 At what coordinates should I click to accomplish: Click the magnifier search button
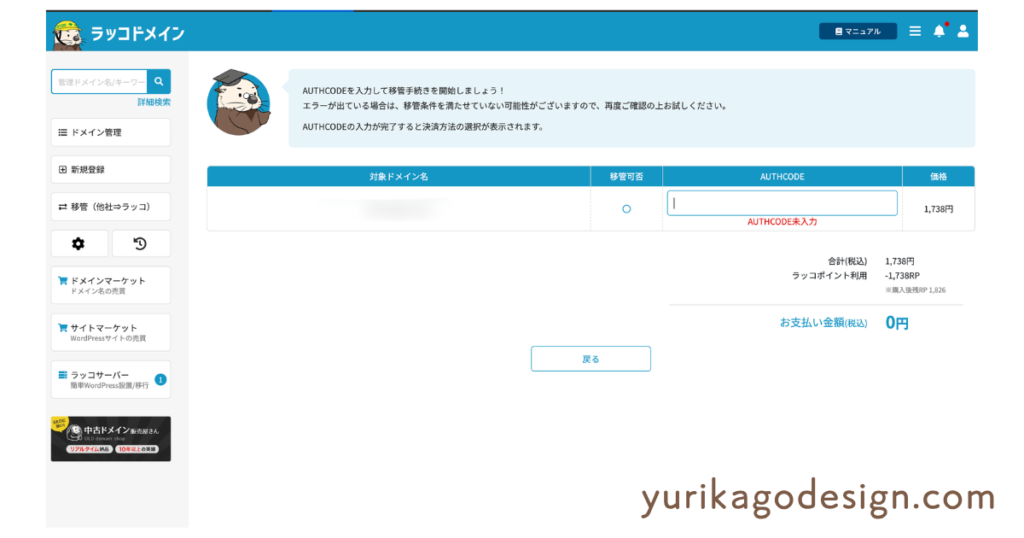[x=159, y=82]
